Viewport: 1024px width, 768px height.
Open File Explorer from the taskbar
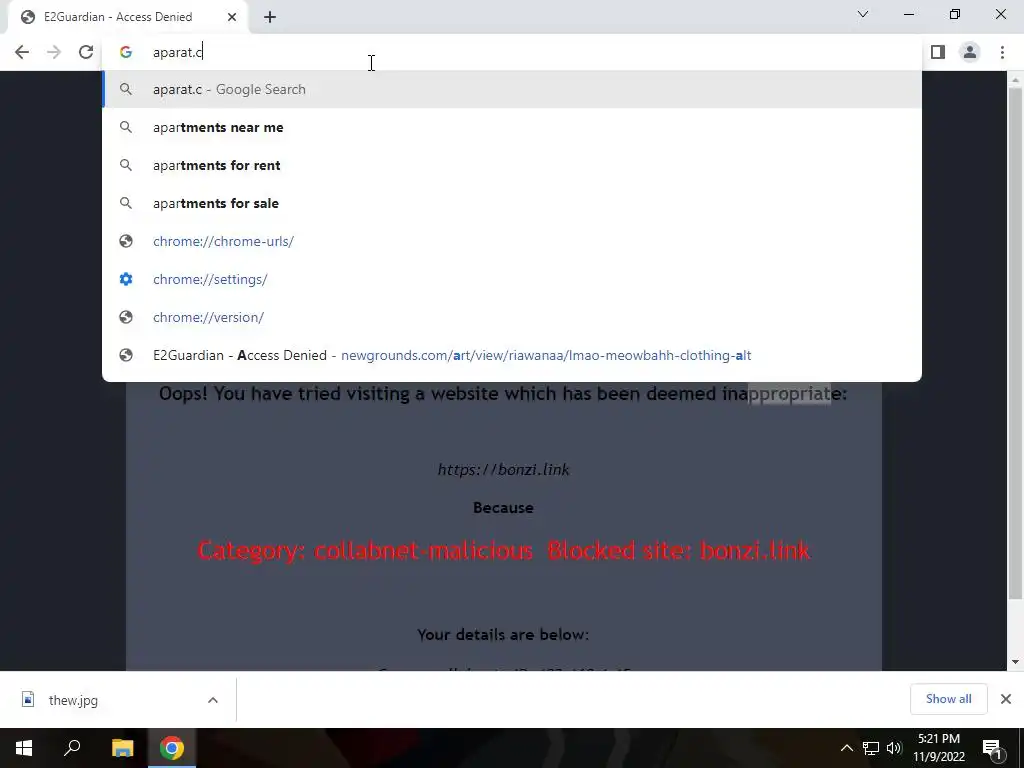click(122, 748)
